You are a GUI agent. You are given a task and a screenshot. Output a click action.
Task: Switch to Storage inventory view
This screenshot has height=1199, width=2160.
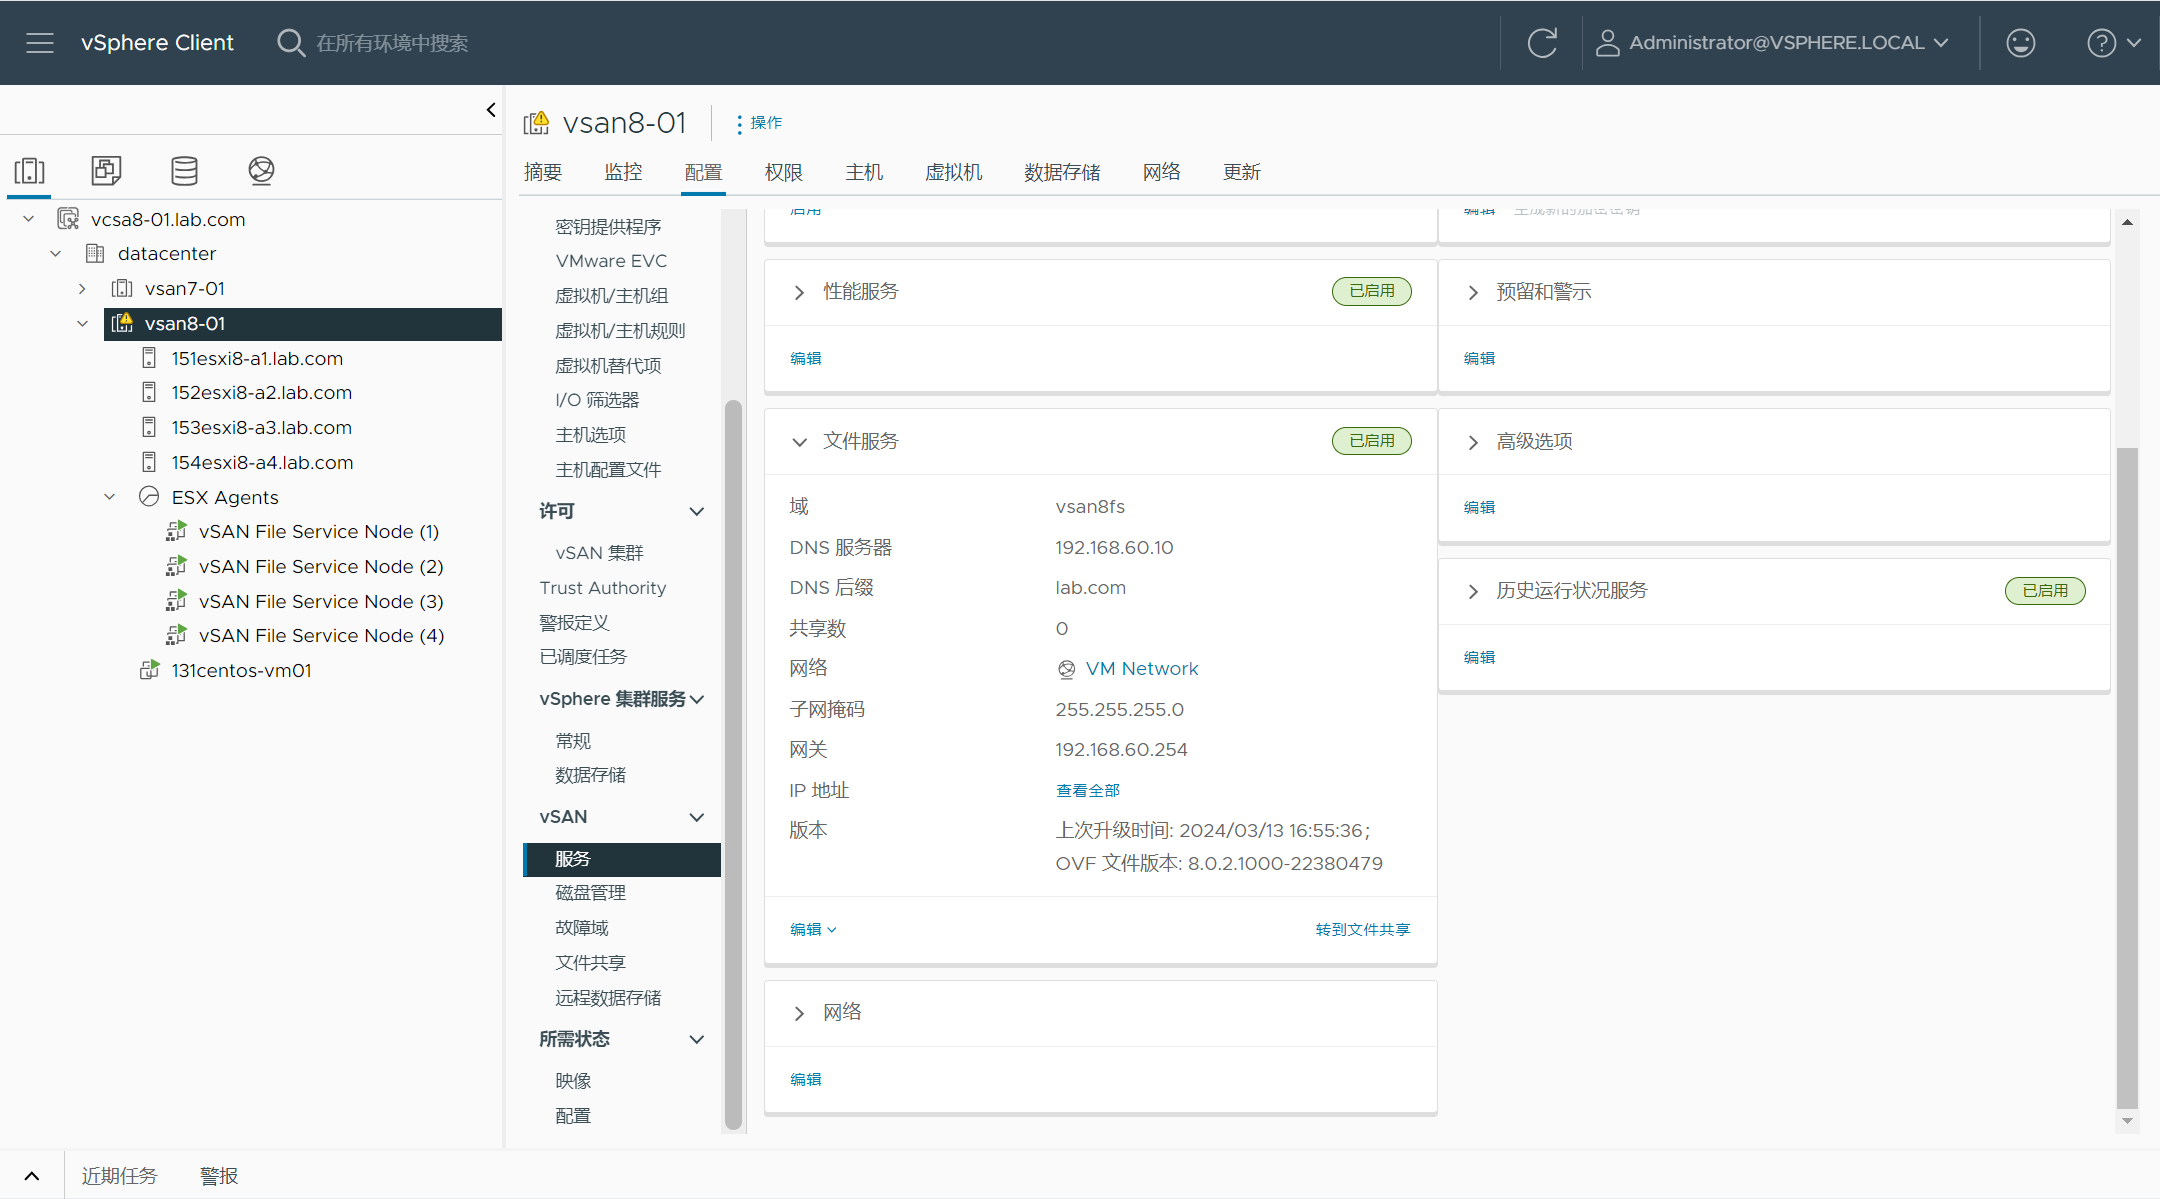(184, 171)
